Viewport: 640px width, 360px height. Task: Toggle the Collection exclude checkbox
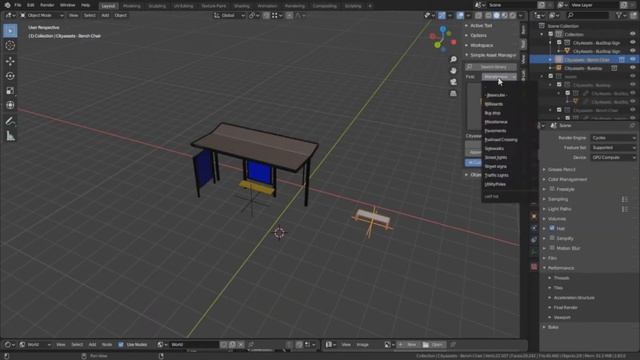click(x=551, y=34)
